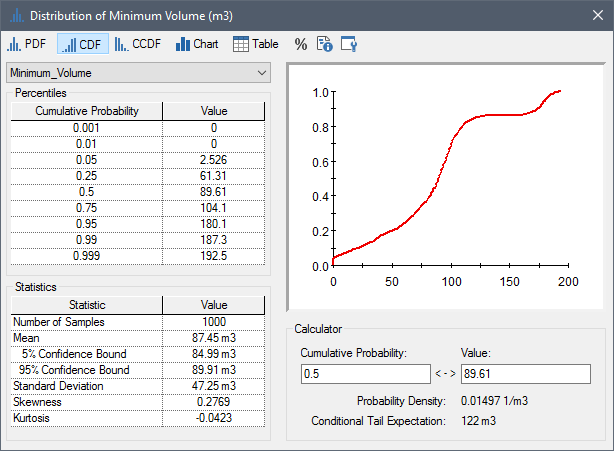
Task: Select the 0.999 cumulative probability cell
Action: (x=87, y=256)
